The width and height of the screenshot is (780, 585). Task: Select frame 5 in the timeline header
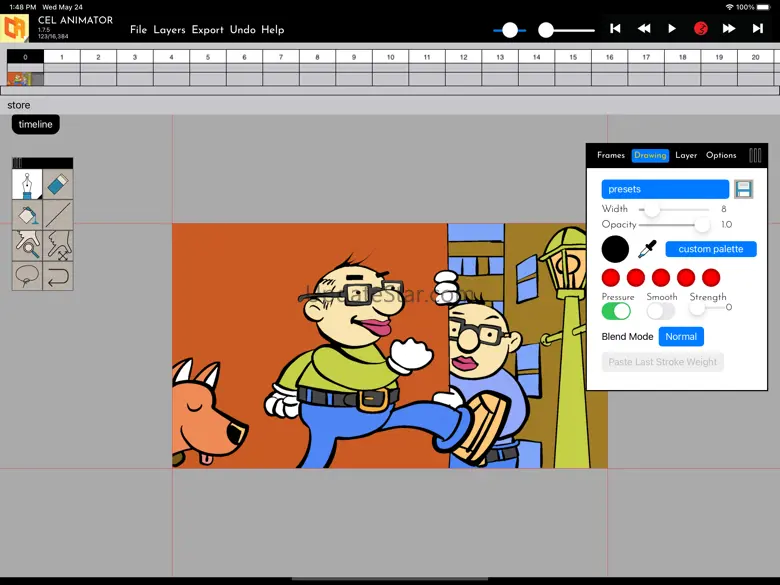pyautogui.click(x=208, y=57)
